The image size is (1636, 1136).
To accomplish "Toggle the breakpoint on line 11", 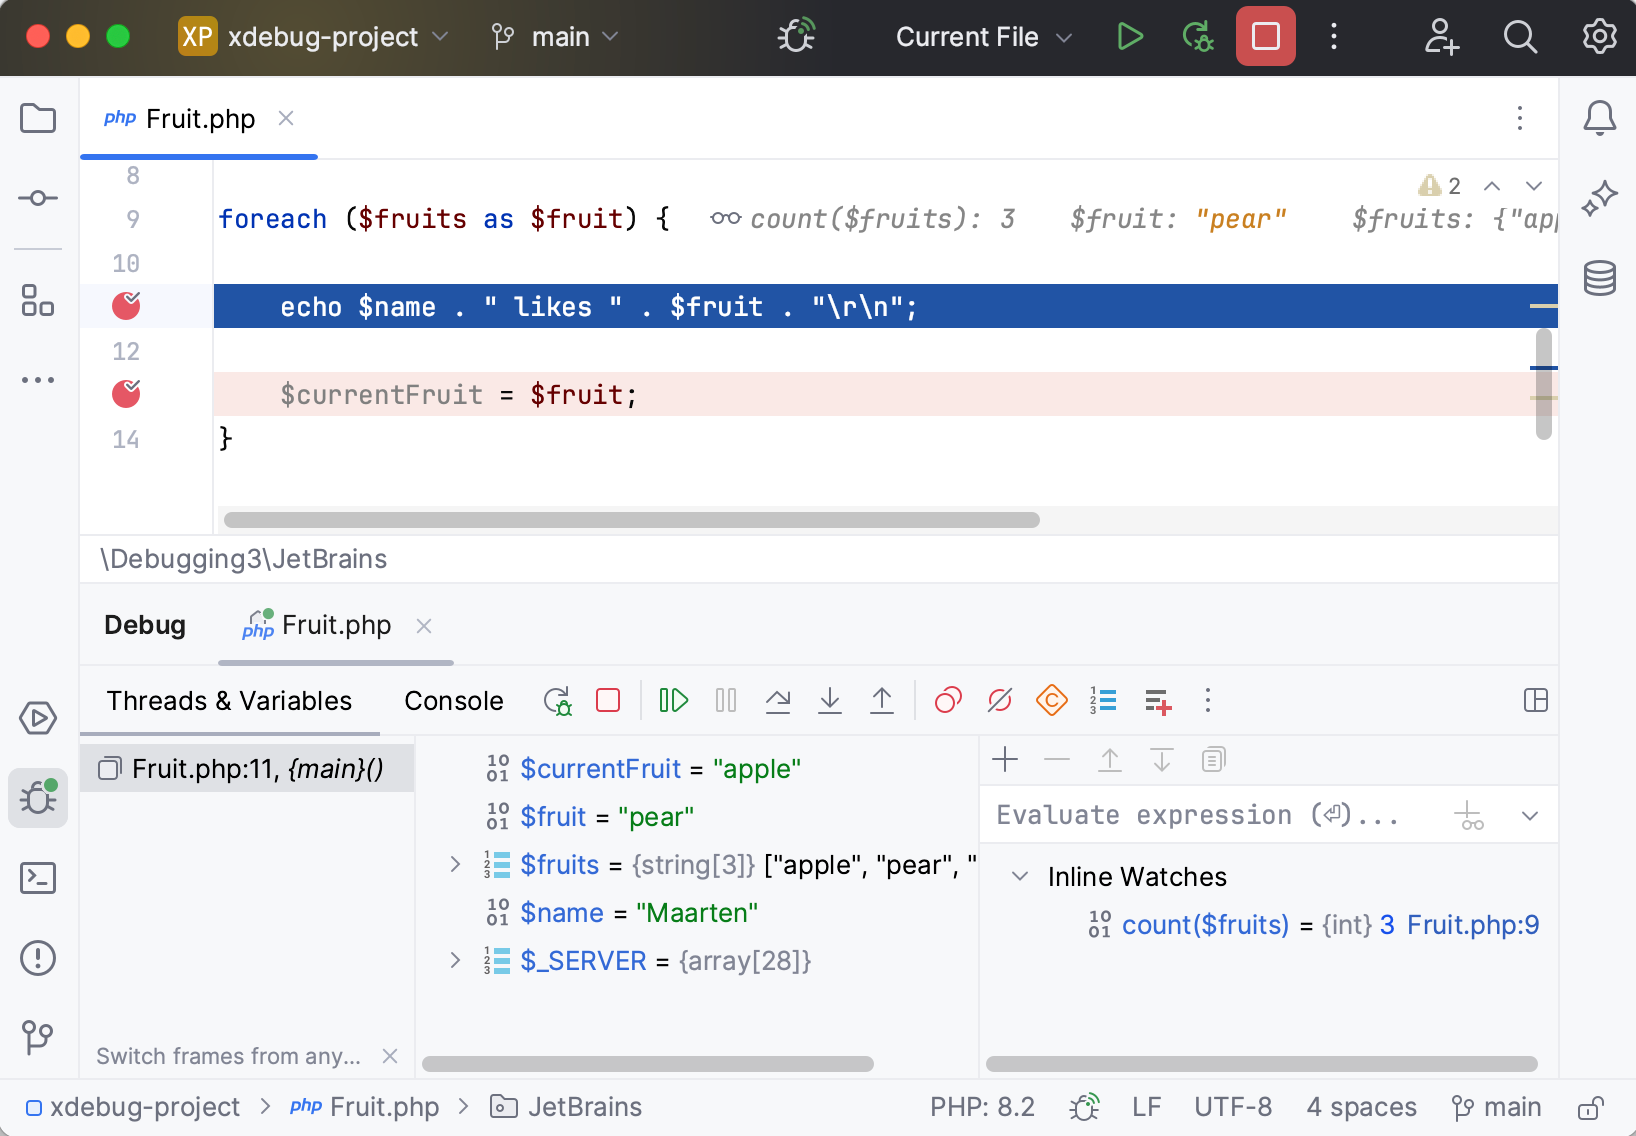I will [126, 306].
